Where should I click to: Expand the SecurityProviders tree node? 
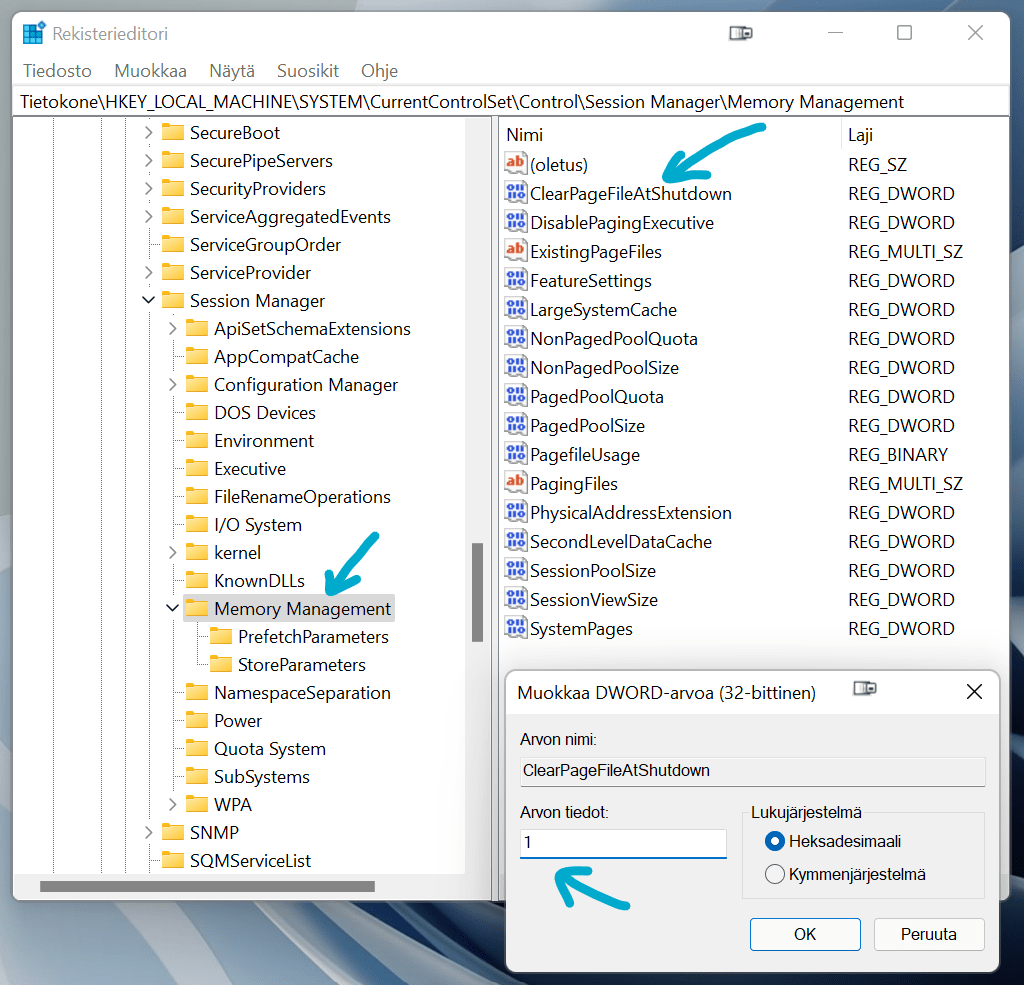tap(148, 189)
